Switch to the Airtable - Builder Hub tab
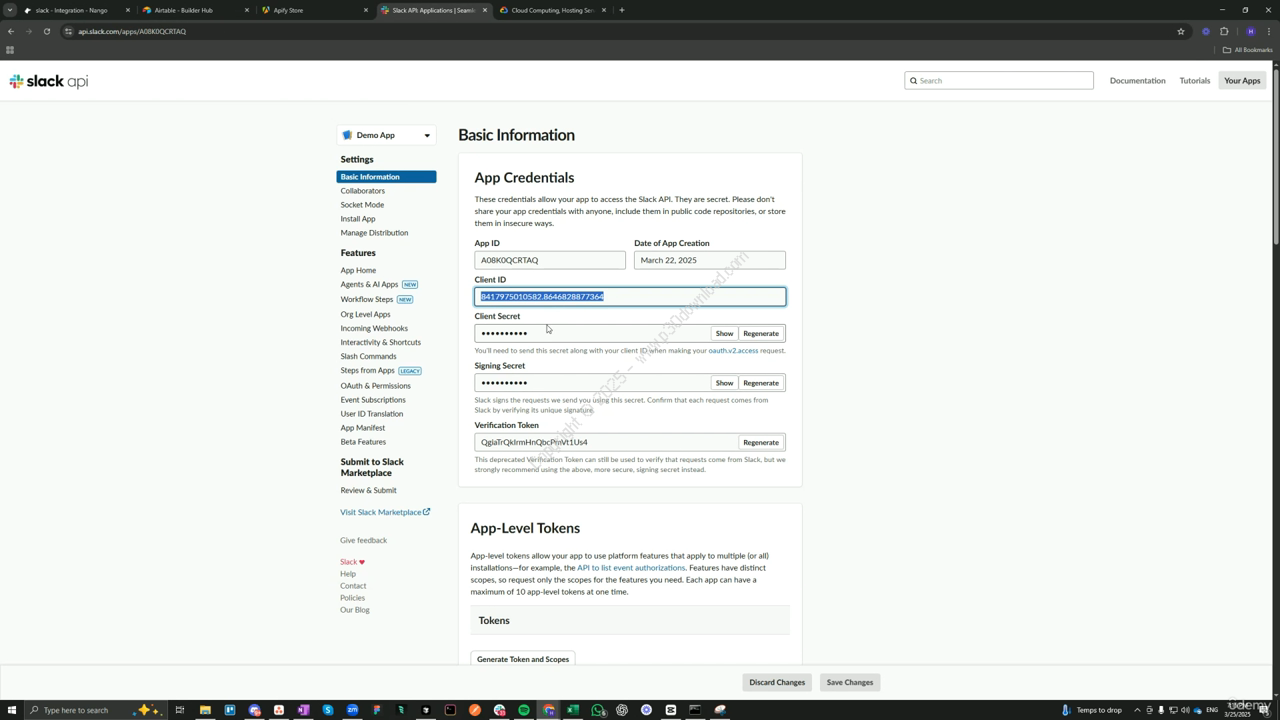 click(194, 10)
